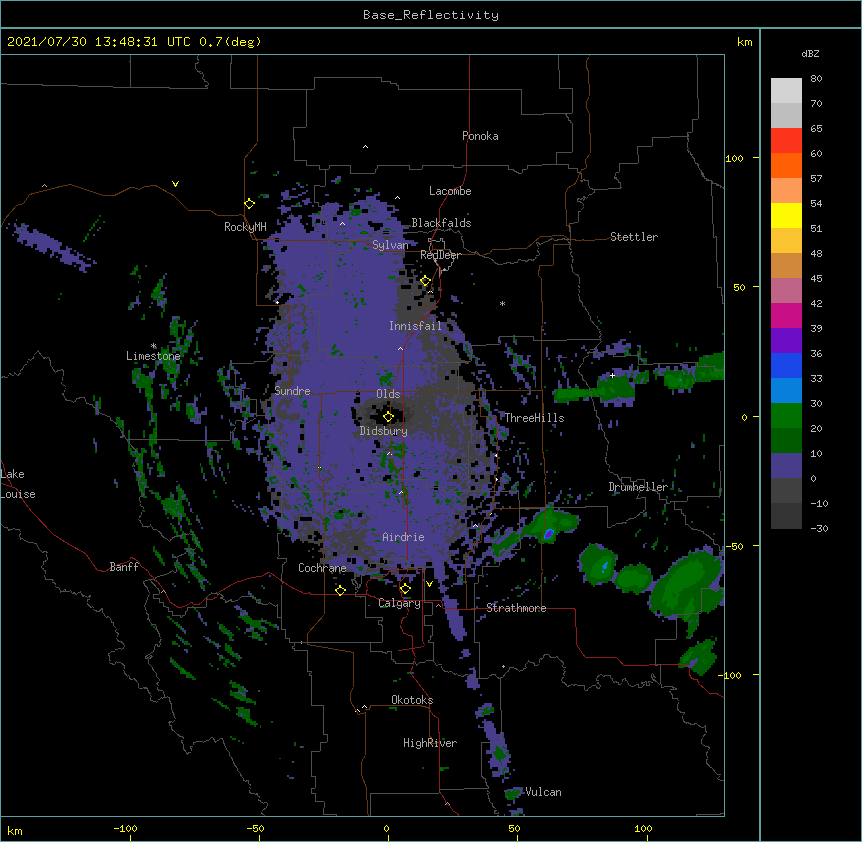
Task: Pick the green 20-30 dBZ legend swatch
Action: click(786, 416)
